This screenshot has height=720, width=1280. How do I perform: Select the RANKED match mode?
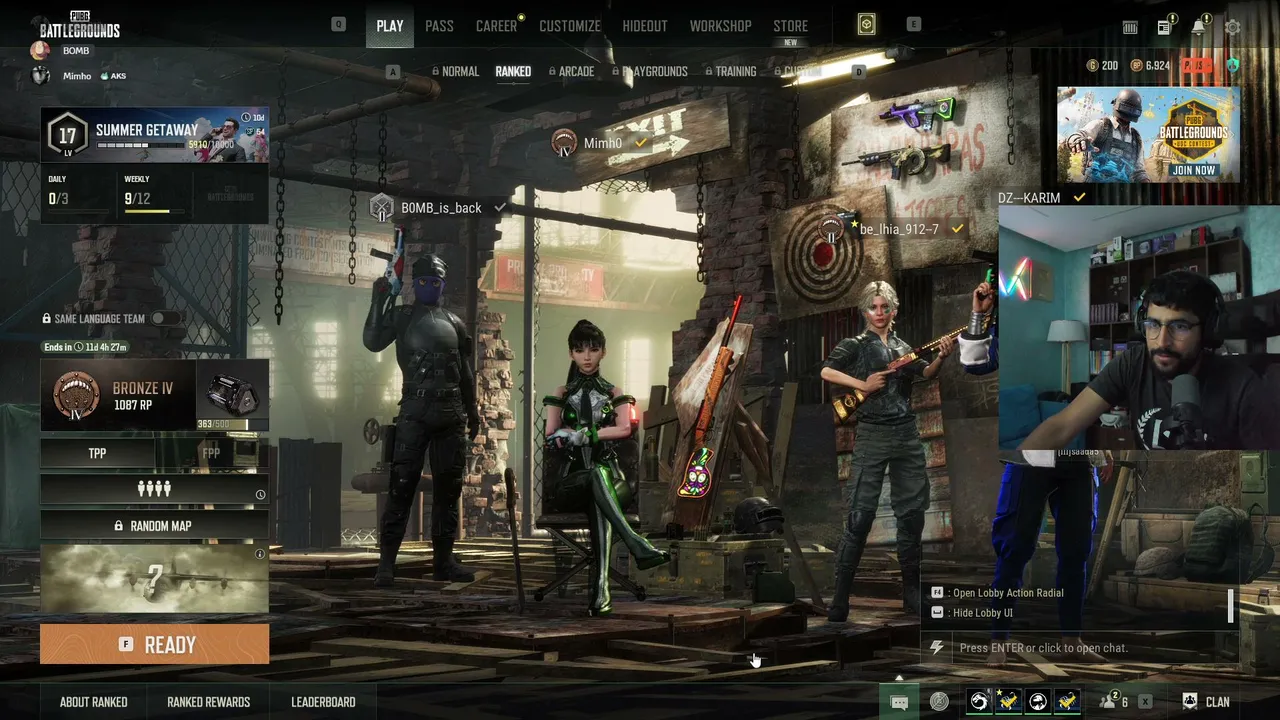point(513,72)
